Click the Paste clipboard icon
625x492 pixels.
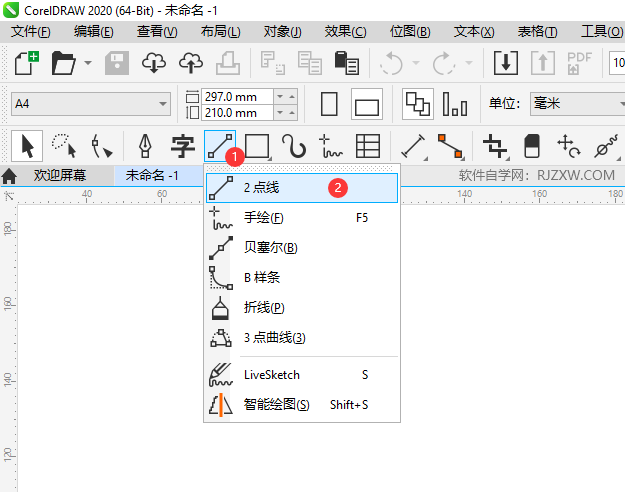[x=347, y=63]
